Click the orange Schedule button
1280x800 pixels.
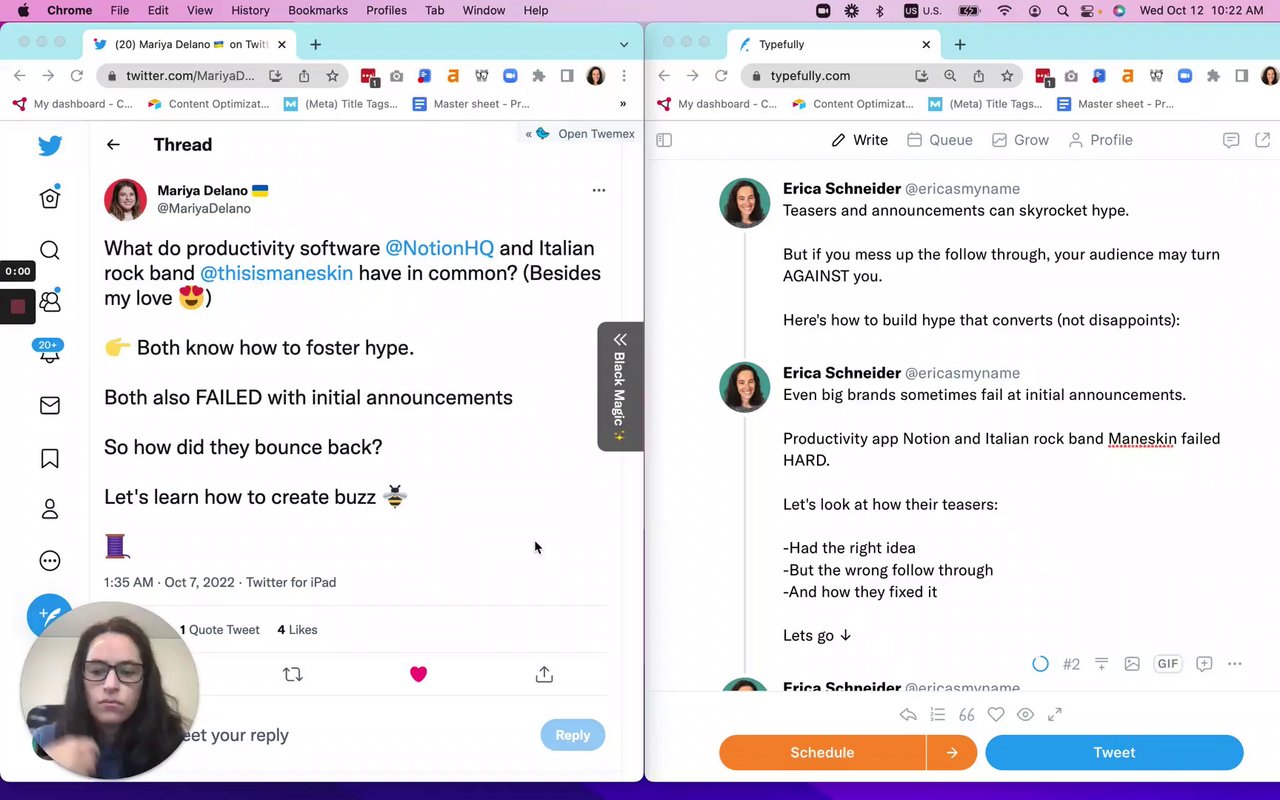tap(822, 753)
